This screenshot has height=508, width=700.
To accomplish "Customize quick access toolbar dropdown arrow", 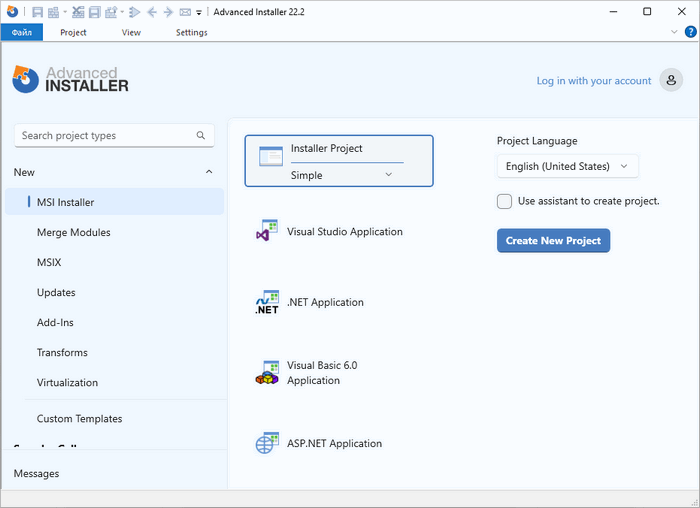I will click(199, 13).
